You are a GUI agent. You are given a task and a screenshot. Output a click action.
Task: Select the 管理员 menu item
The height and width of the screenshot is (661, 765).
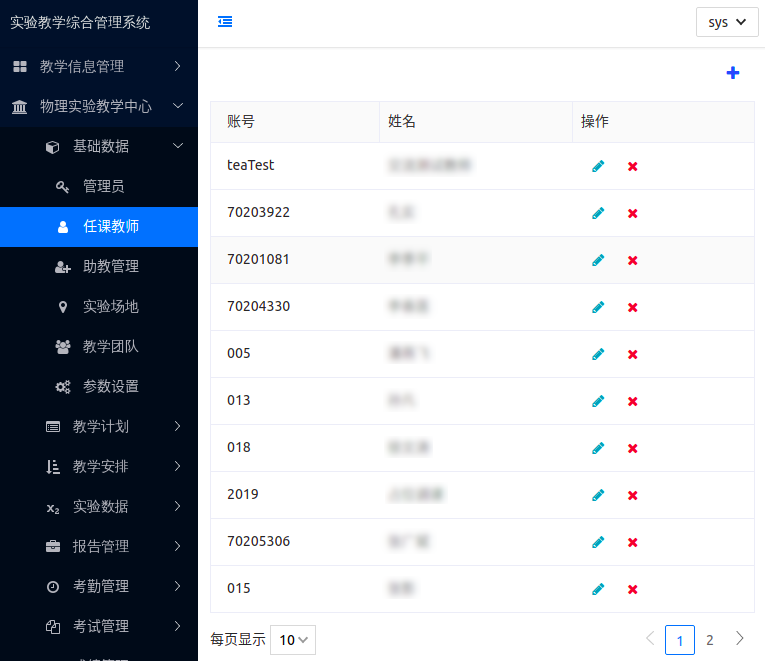(x=103, y=186)
